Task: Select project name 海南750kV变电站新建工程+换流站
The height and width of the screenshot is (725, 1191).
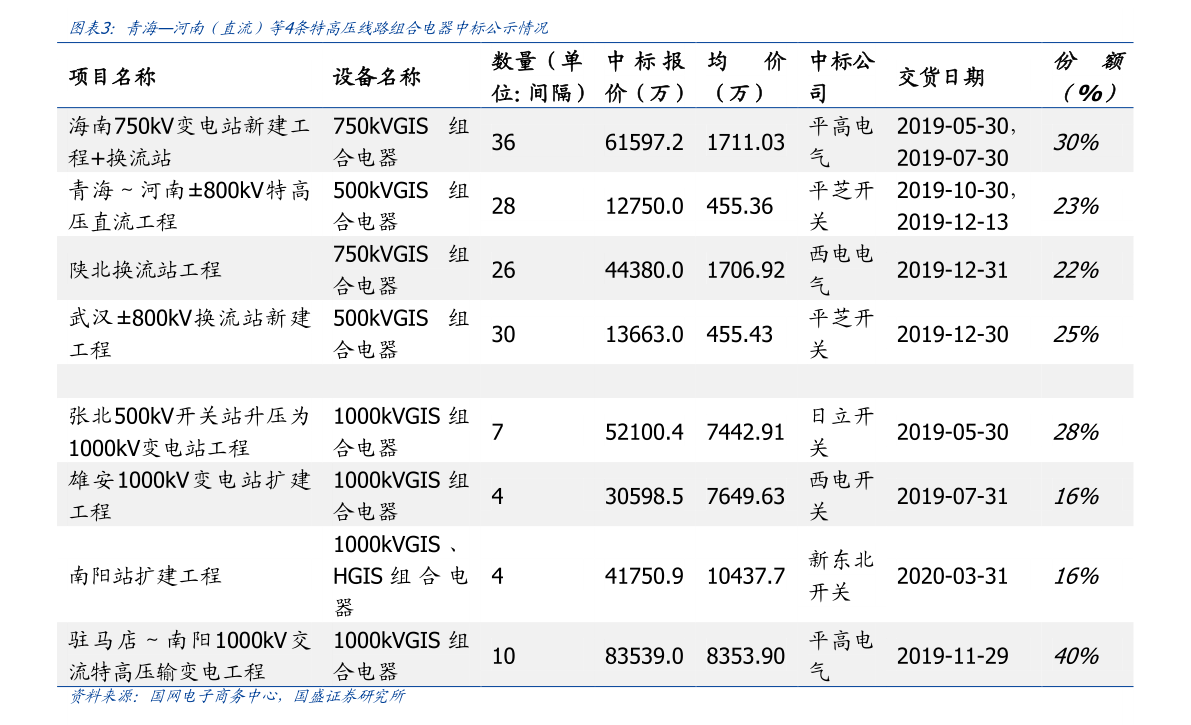Action: [189, 141]
